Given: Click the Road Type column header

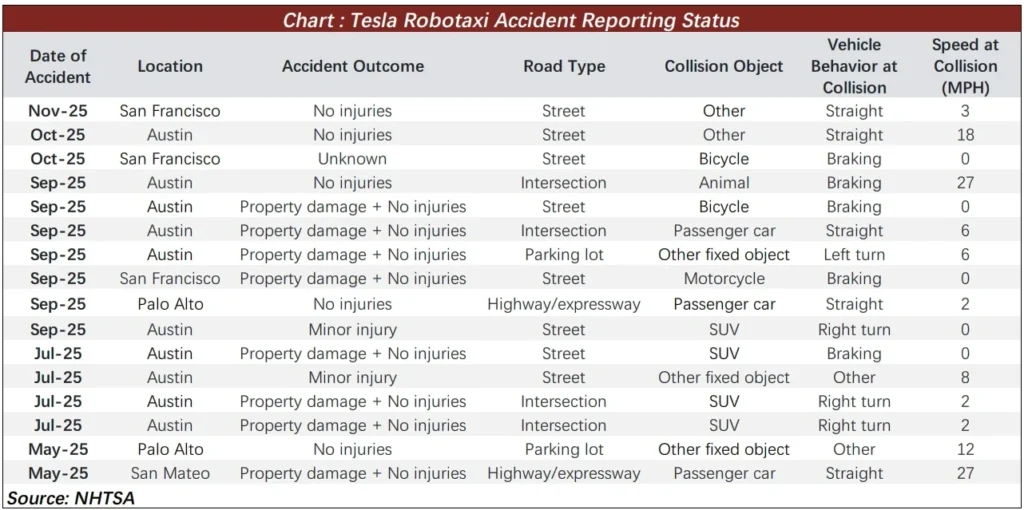Looking at the screenshot, I should click(x=564, y=66).
